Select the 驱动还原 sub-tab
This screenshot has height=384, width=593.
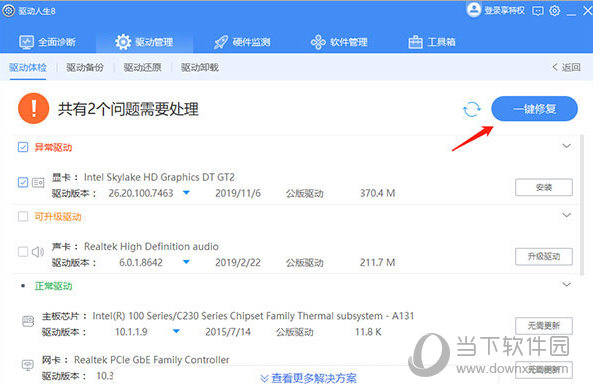click(x=143, y=68)
